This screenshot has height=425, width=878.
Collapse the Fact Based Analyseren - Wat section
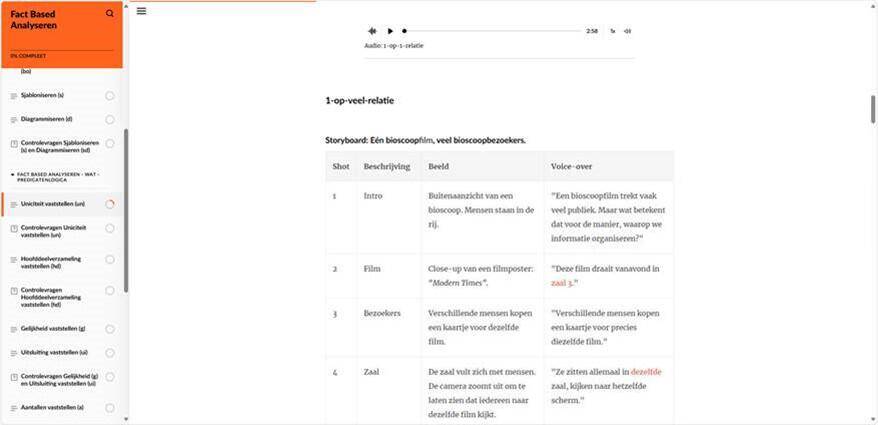coord(12,175)
